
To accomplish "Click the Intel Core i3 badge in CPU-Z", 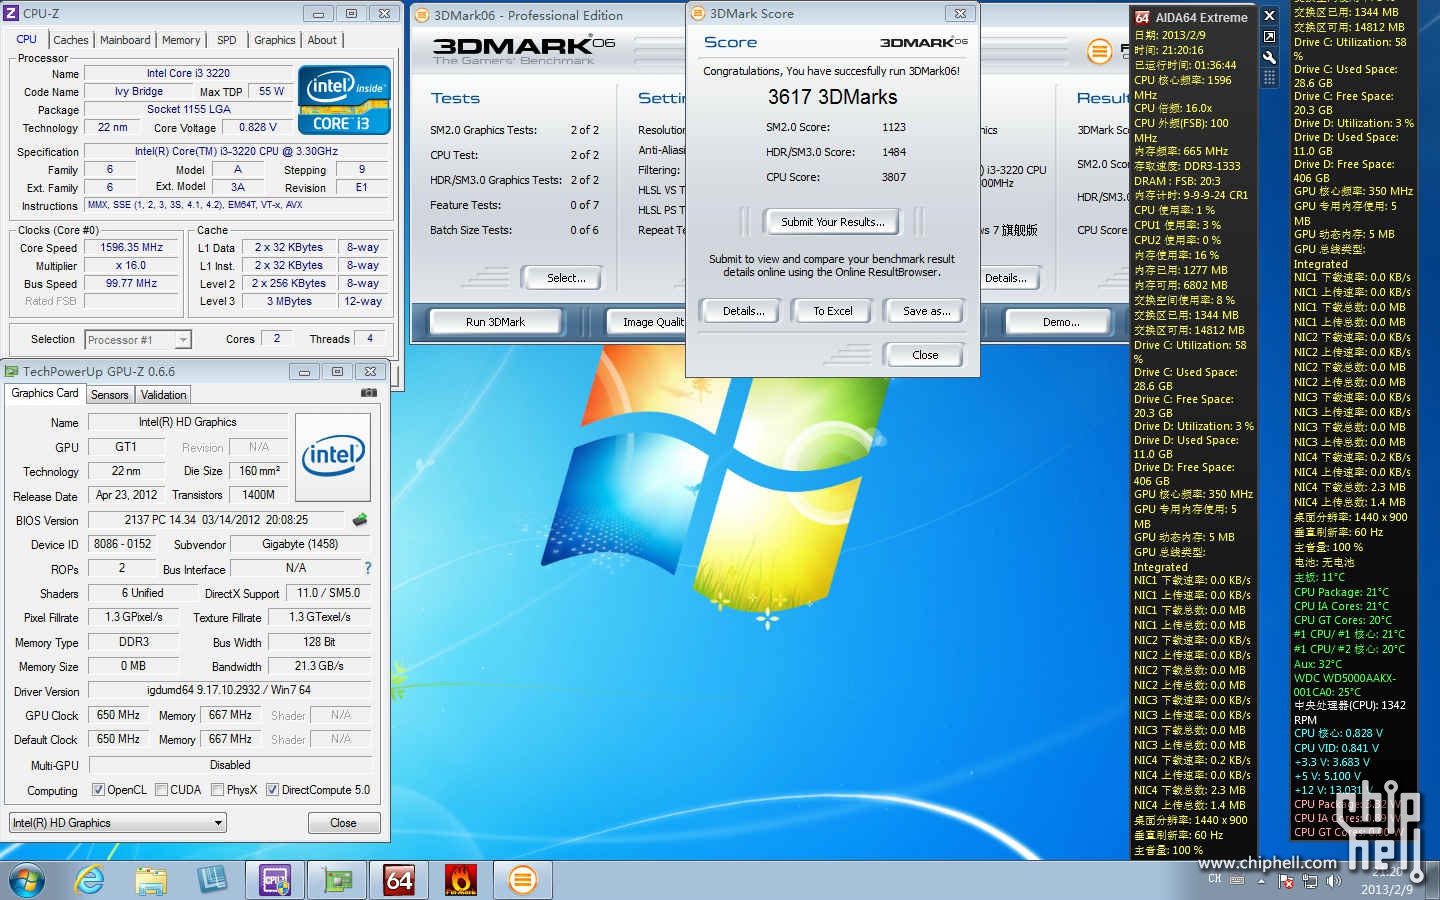I will tap(344, 100).
